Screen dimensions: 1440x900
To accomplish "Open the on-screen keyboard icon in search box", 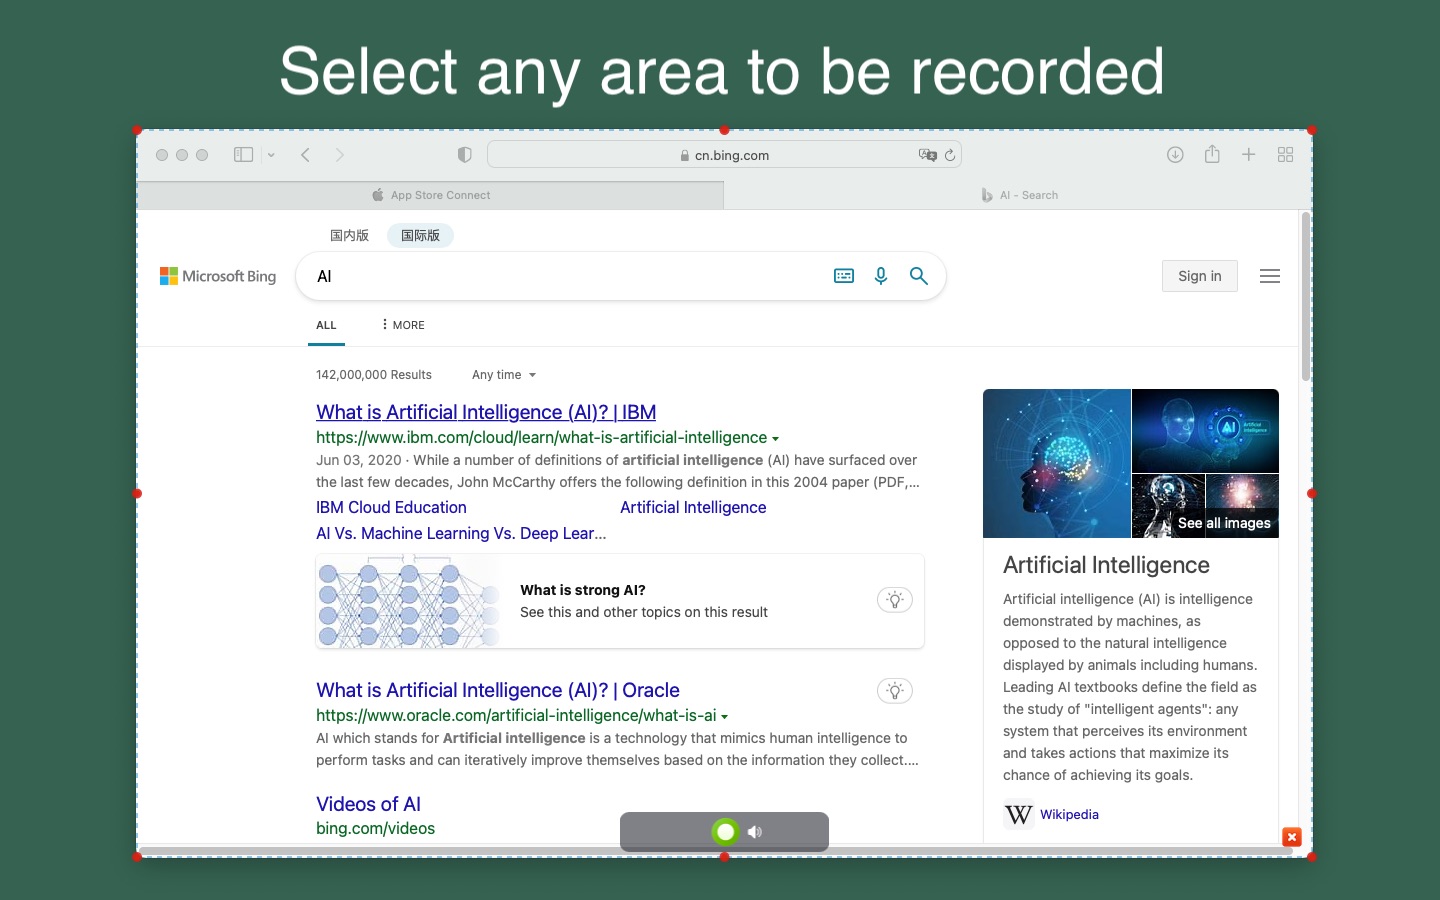I will click(844, 276).
